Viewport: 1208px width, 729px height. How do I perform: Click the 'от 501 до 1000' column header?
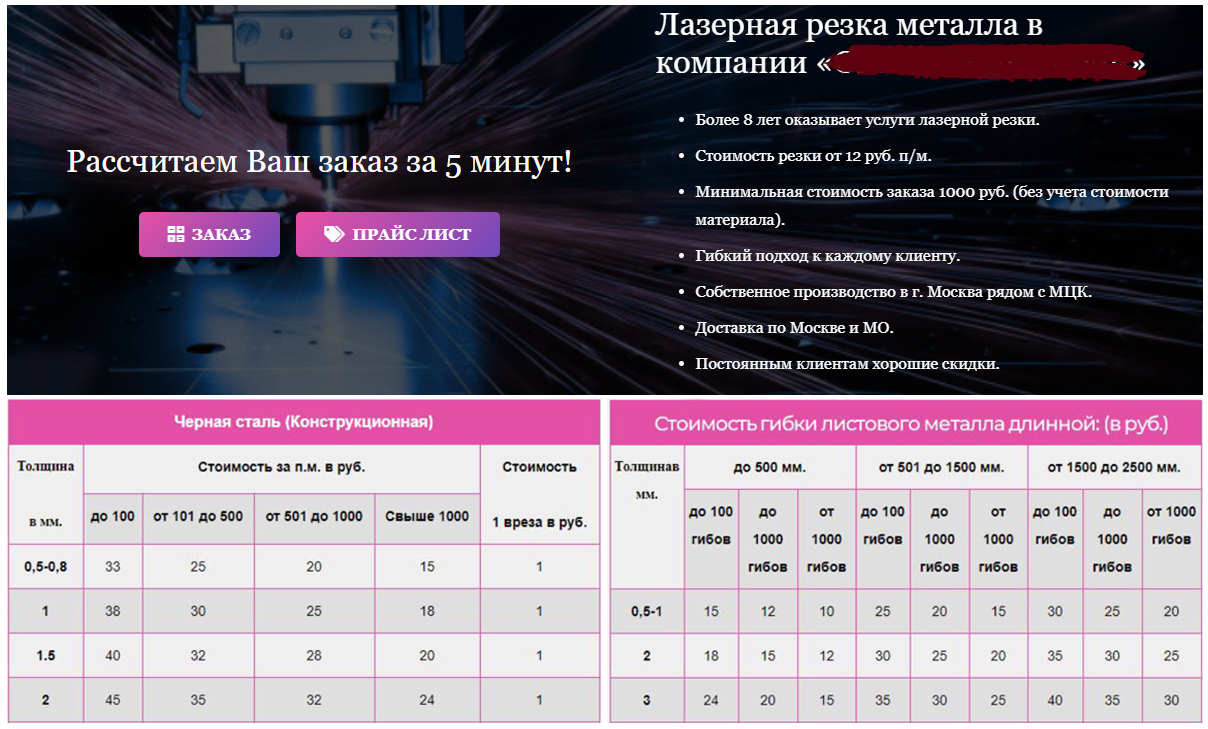click(x=314, y=516)
